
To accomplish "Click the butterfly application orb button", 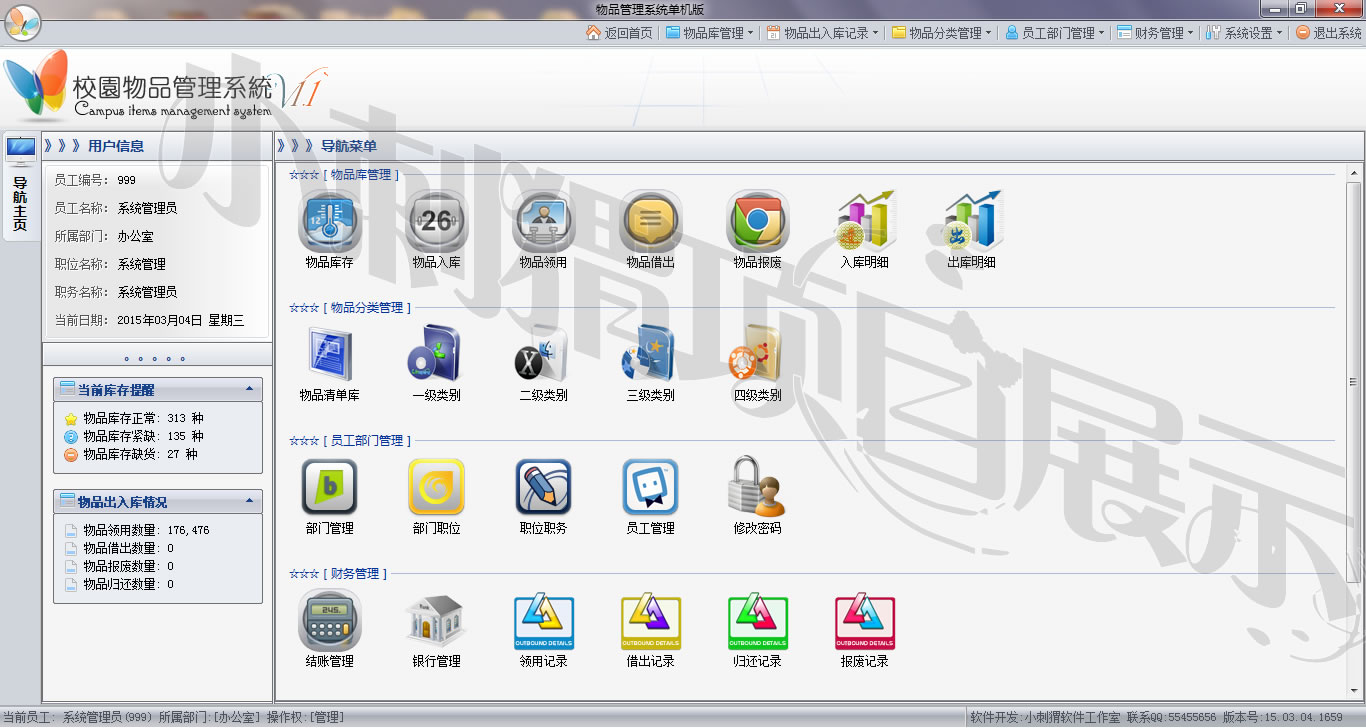I will (23, 22).
